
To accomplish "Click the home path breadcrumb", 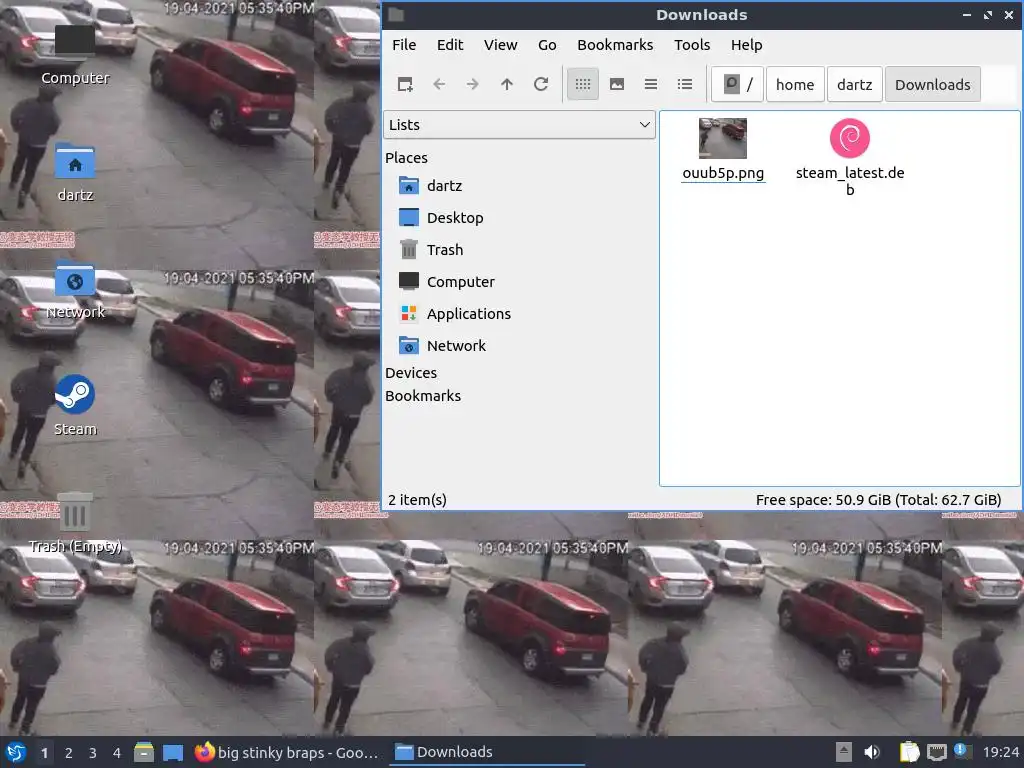I will coord(795,84).
